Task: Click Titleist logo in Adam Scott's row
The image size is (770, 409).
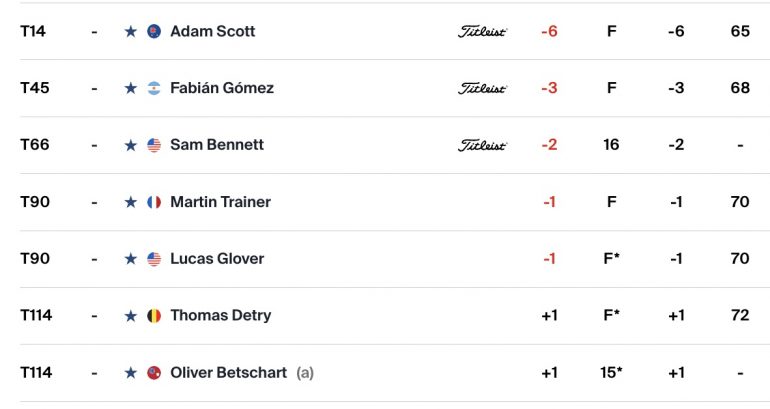Action: tap(482, 32)
